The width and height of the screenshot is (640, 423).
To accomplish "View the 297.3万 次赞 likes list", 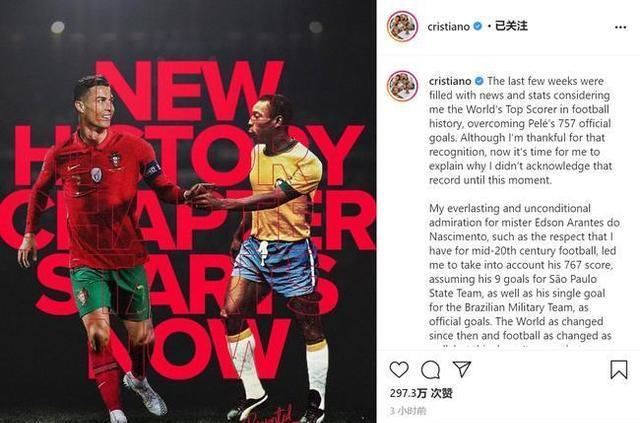I will (x=421, y=393).
